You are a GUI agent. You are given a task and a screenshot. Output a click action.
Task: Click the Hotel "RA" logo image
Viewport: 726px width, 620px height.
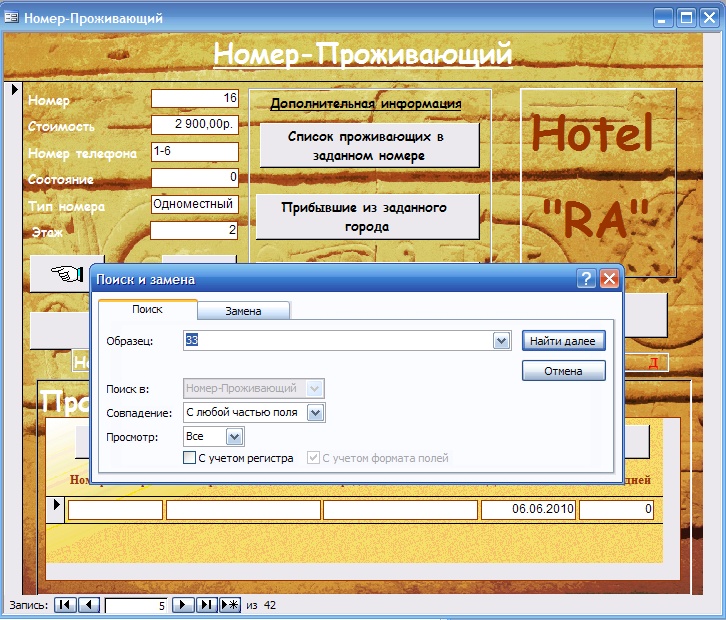point(598,183)
